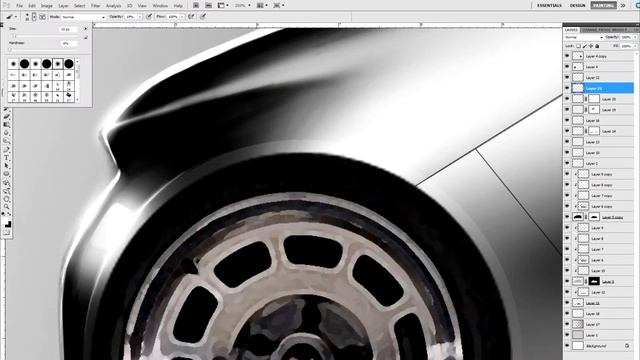Open the brush Mode dropdown

(x=84, y=17)
